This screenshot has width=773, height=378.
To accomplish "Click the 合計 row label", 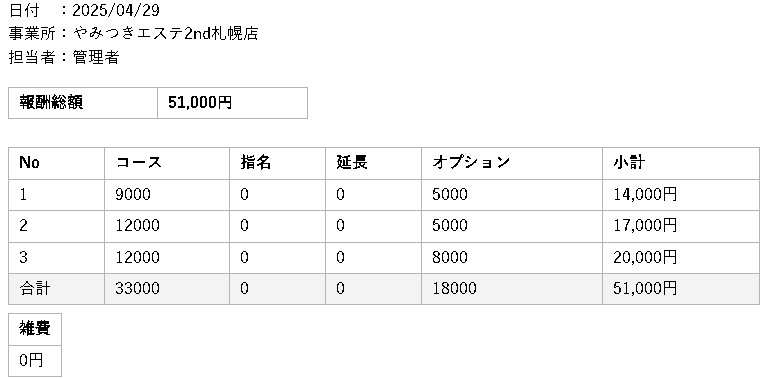I will [x=35, y=288].
